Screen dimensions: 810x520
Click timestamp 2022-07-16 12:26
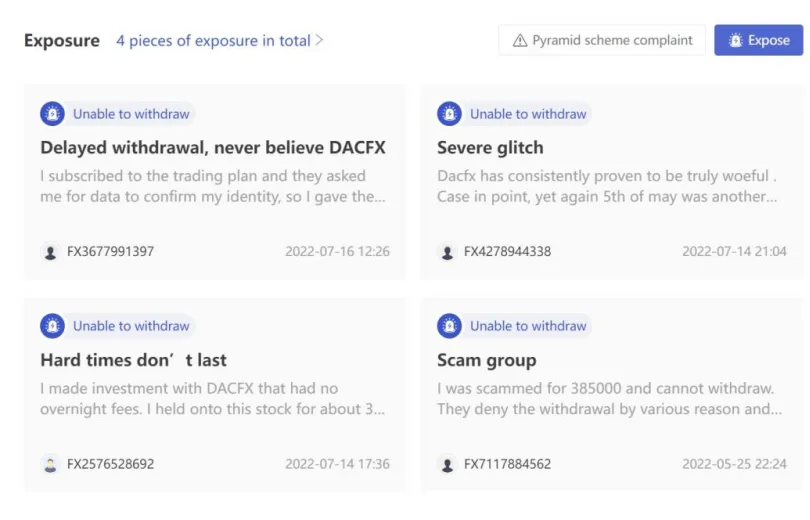337,251
